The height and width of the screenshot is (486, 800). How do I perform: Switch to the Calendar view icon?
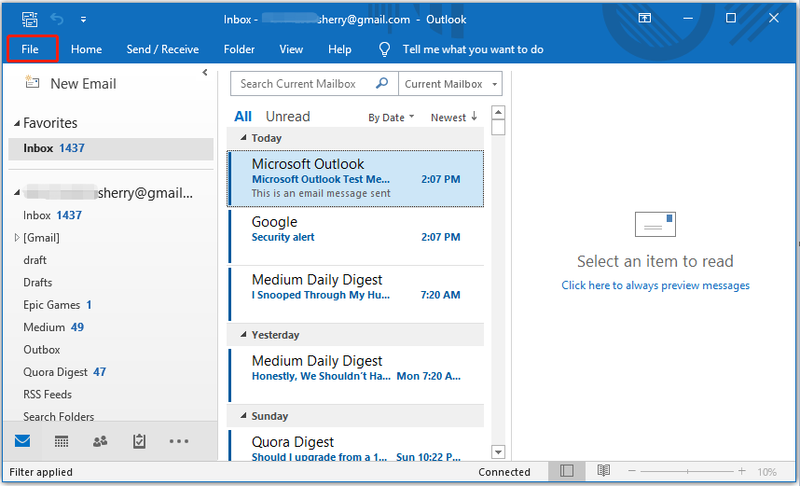pyautogui.click(x=61, y=441)
